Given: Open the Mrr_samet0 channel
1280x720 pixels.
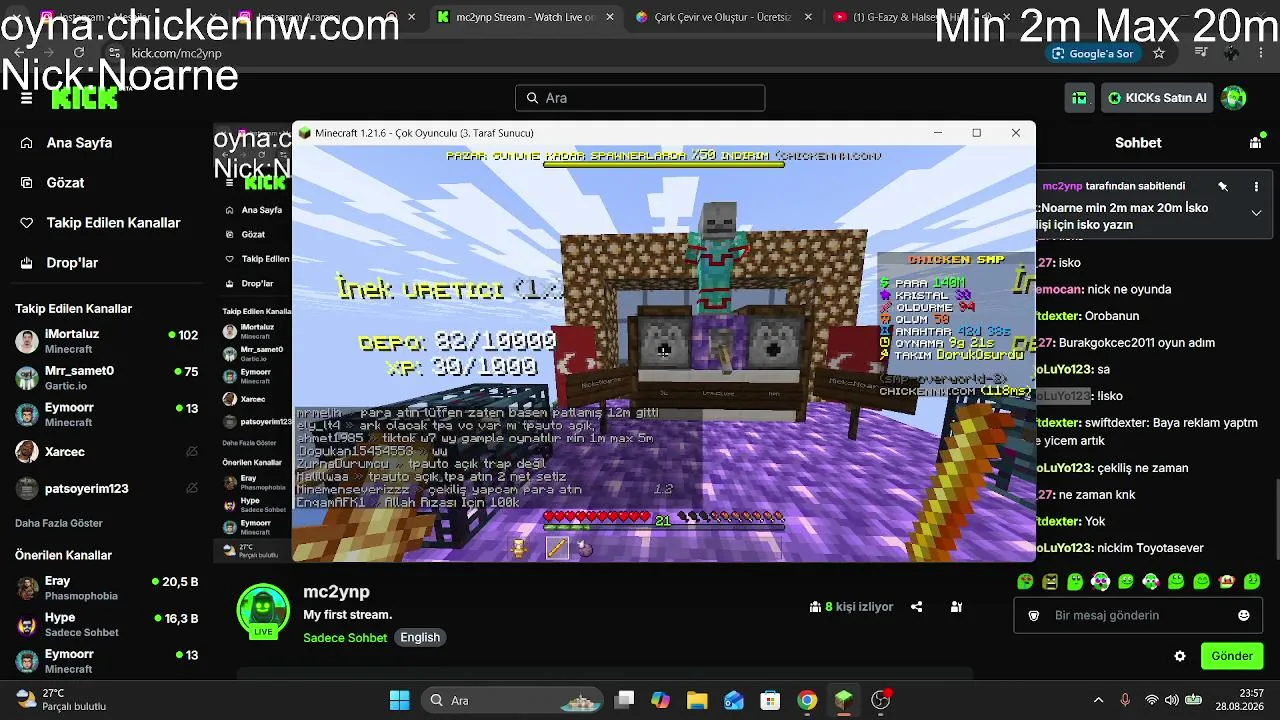Looking at the screenshot, I should (x=107, y=378).
